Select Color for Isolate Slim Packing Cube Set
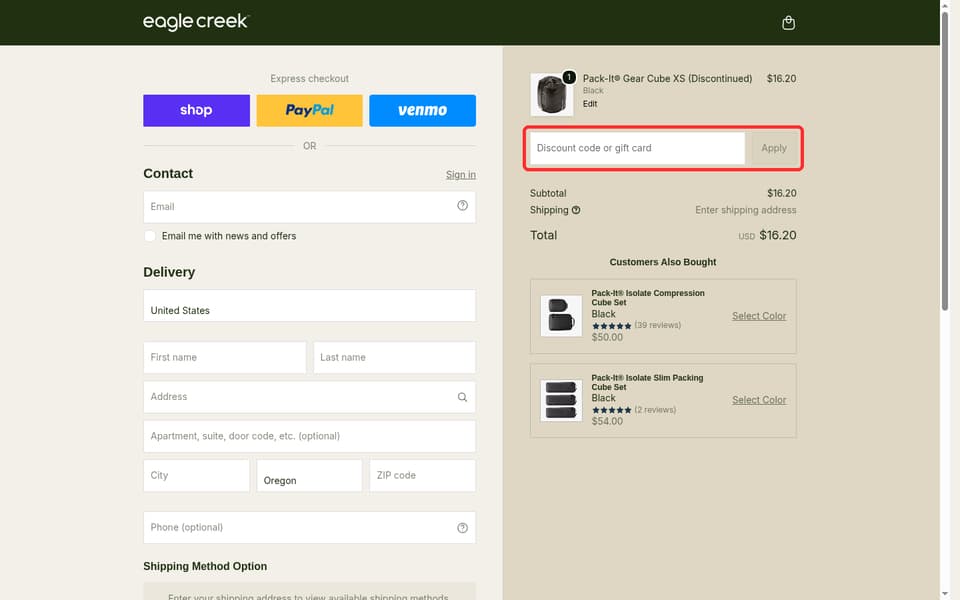Image resolution: width=960 pixels, height=600 pixels. click(759, 400)
